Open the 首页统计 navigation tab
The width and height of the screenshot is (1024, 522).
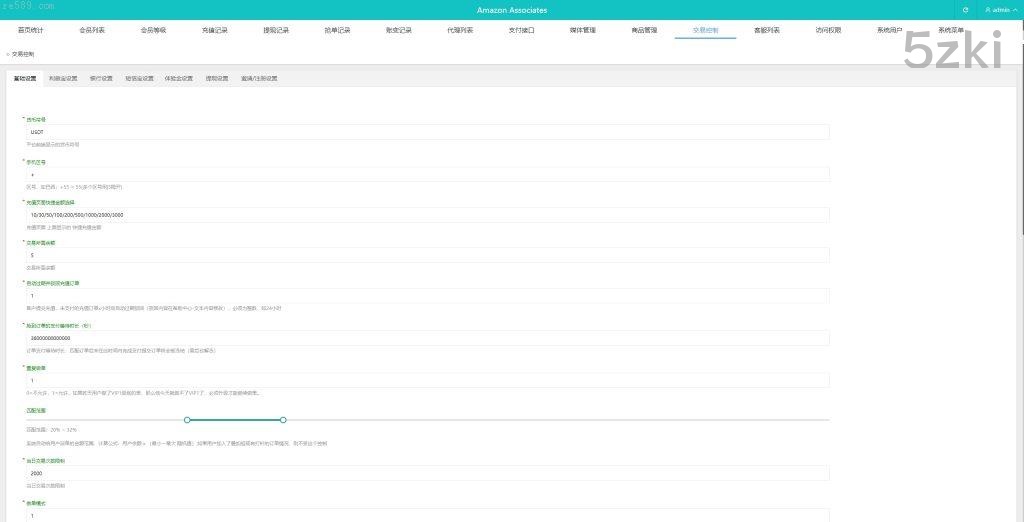point(31,31)
